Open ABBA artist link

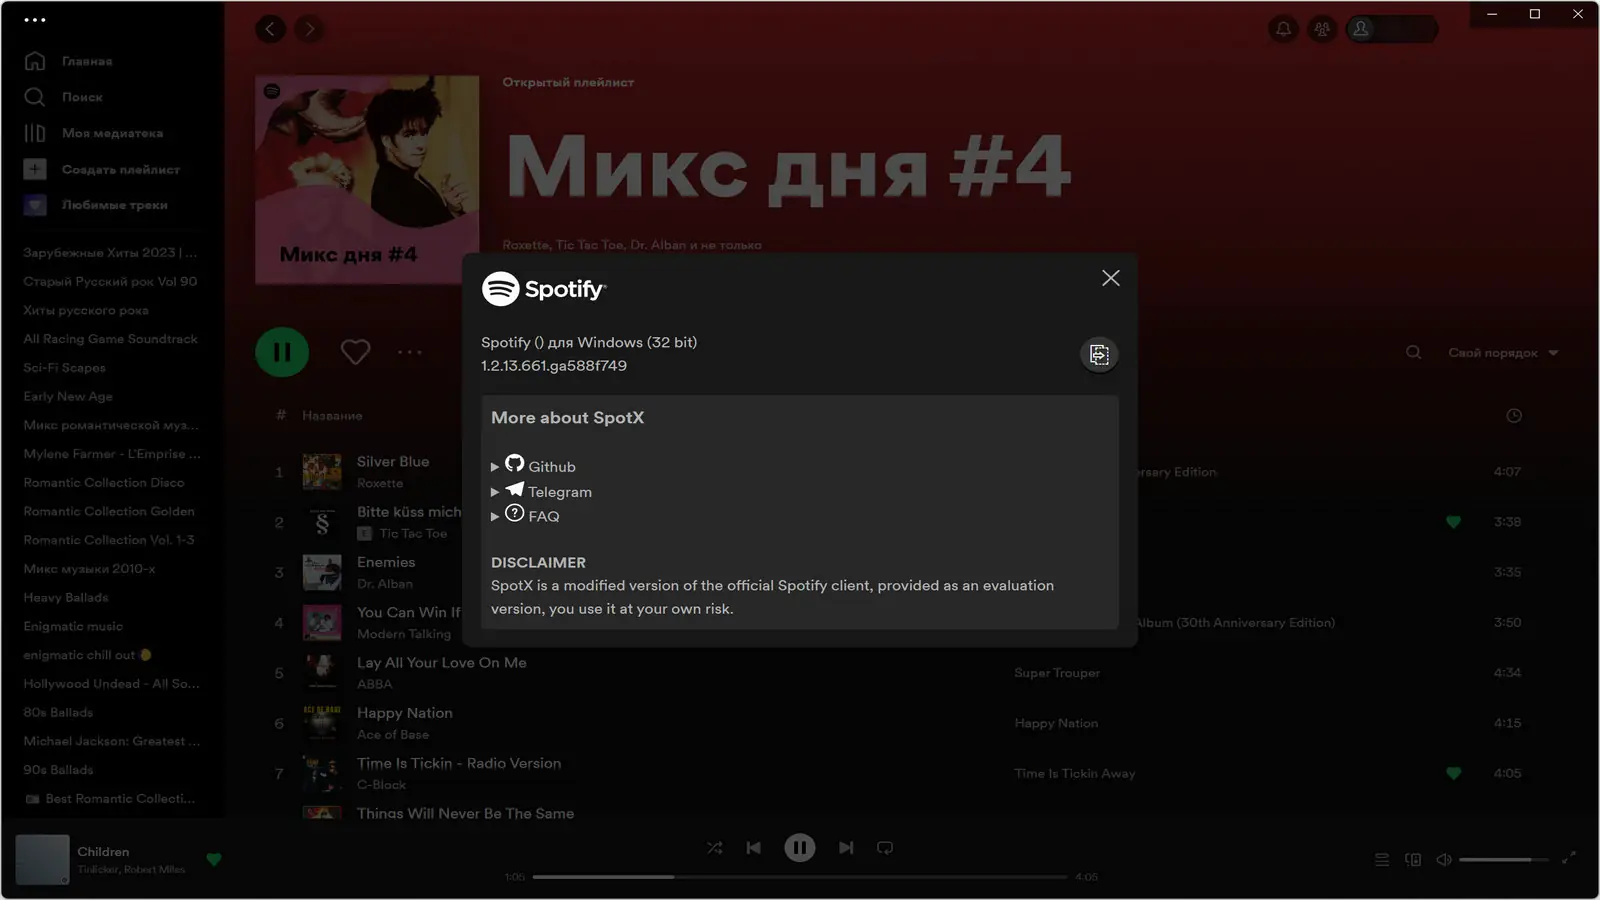tap(375, 685)
